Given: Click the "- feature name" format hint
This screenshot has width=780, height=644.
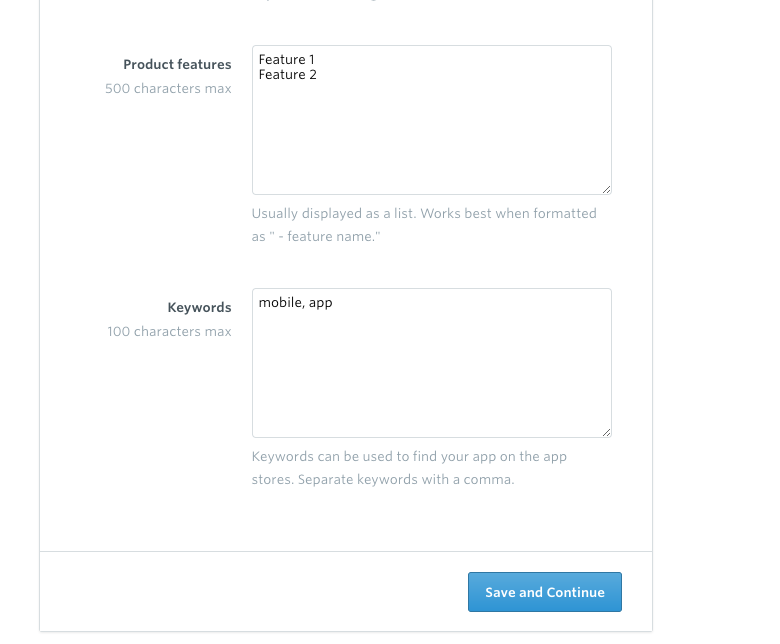Looking at the screenshot, I should 328,237.
